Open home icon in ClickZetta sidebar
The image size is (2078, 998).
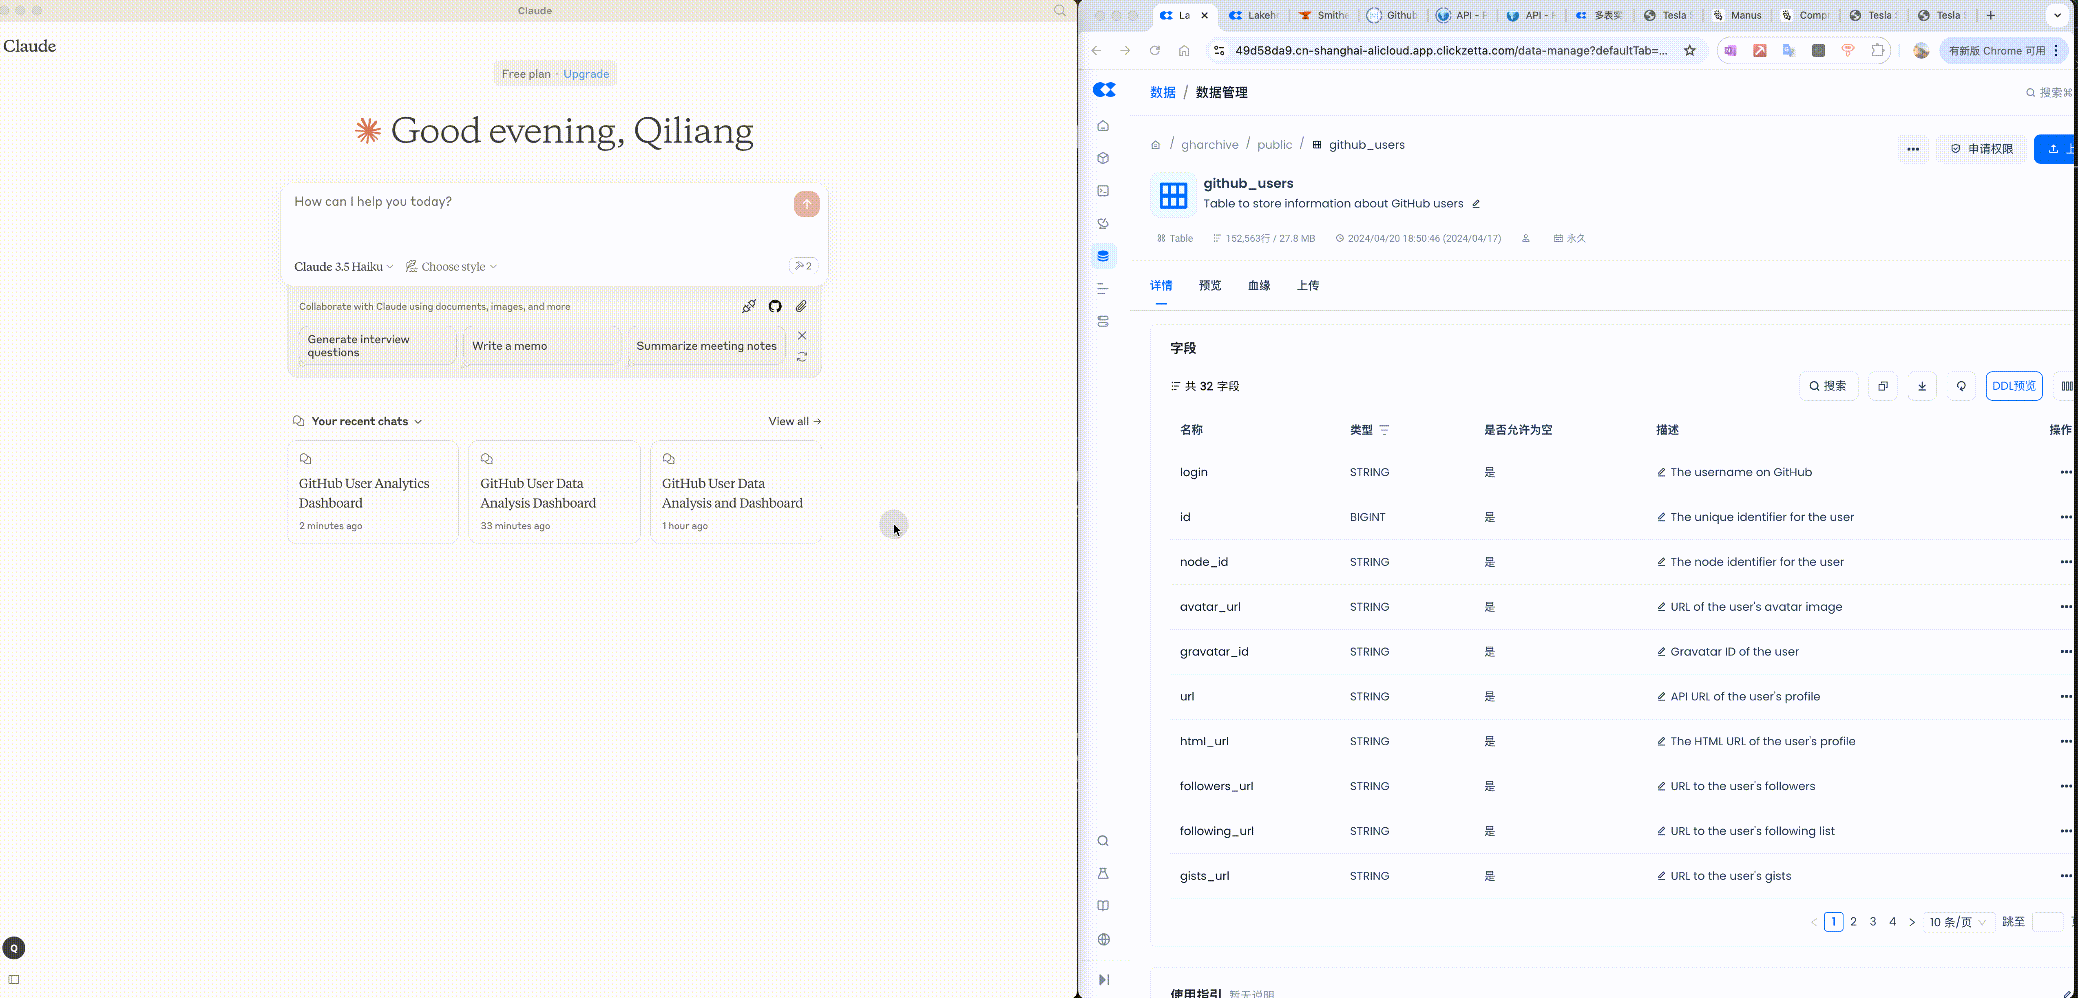1103,126
